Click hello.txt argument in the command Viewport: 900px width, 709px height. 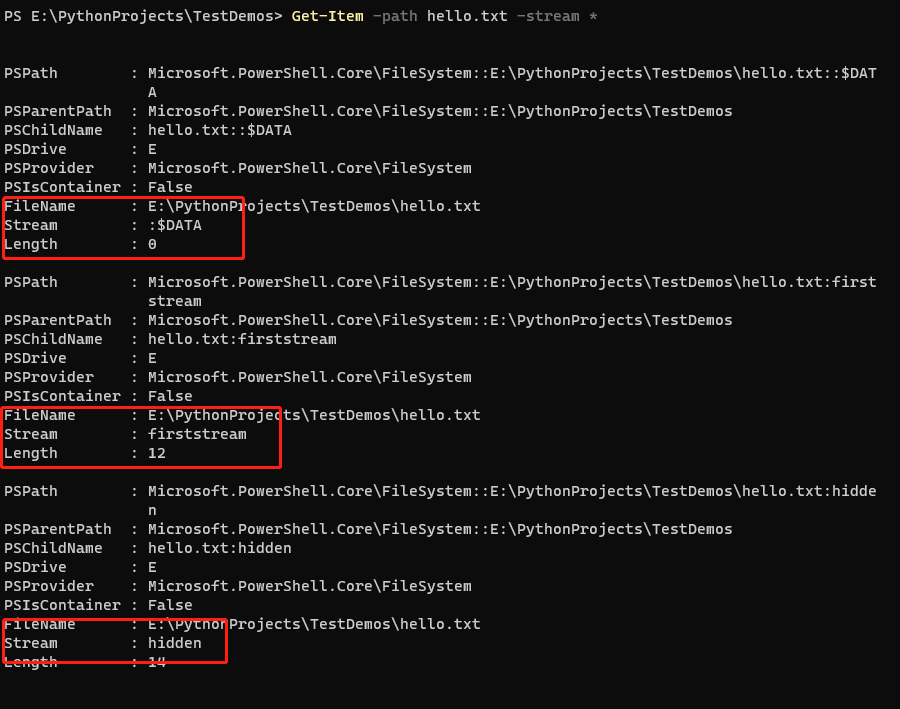click(467, 16)
